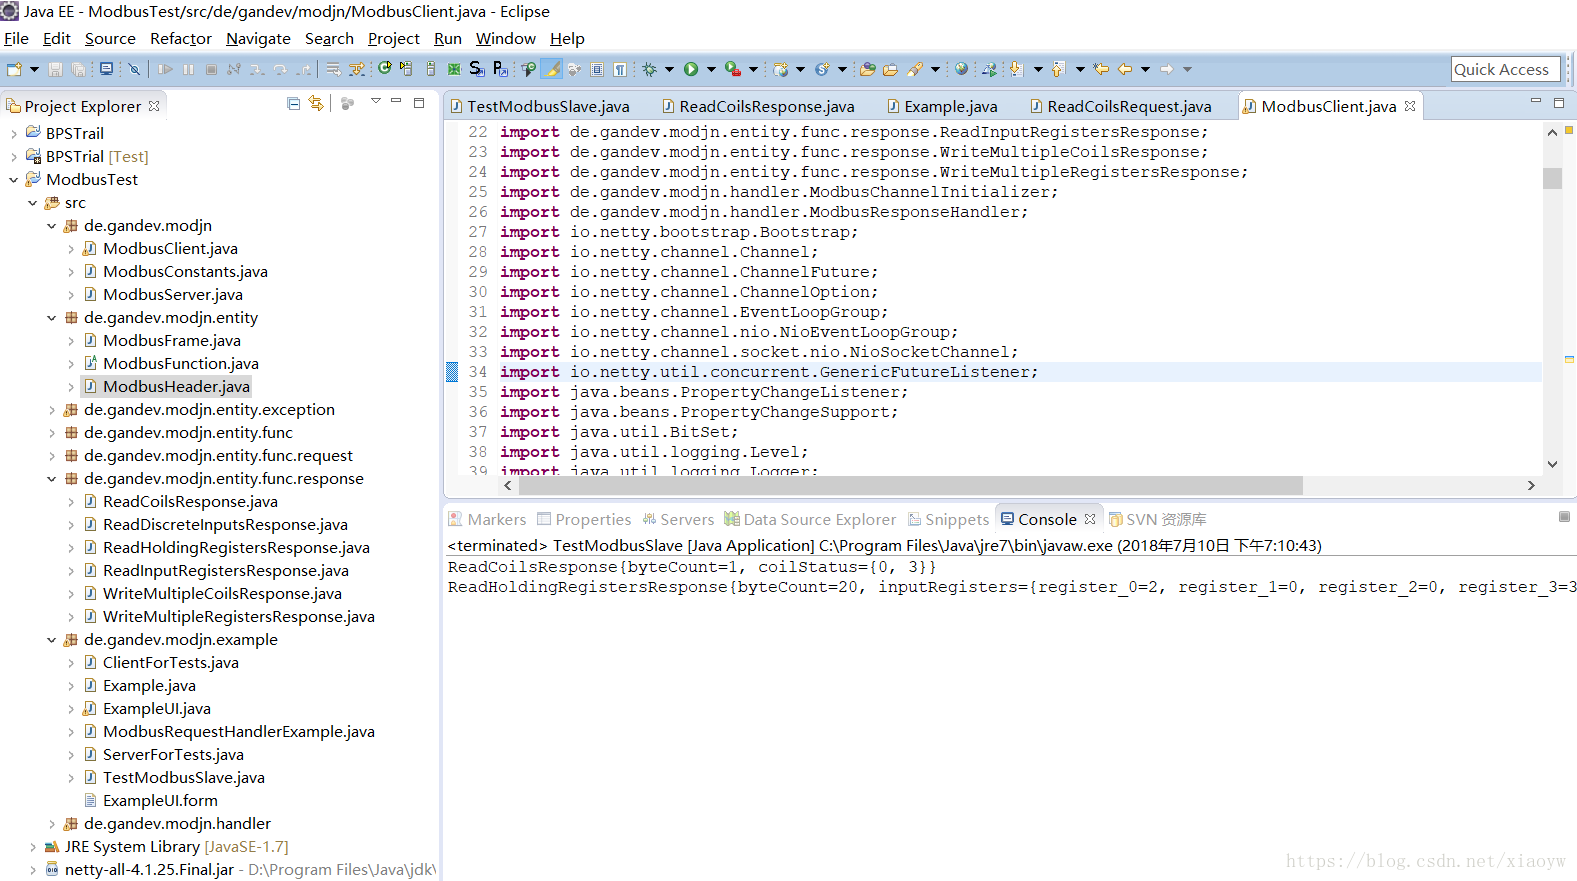Open the Data Source Explorer tab
Screen dimensions: 1577x881
(x=810, y=519)
